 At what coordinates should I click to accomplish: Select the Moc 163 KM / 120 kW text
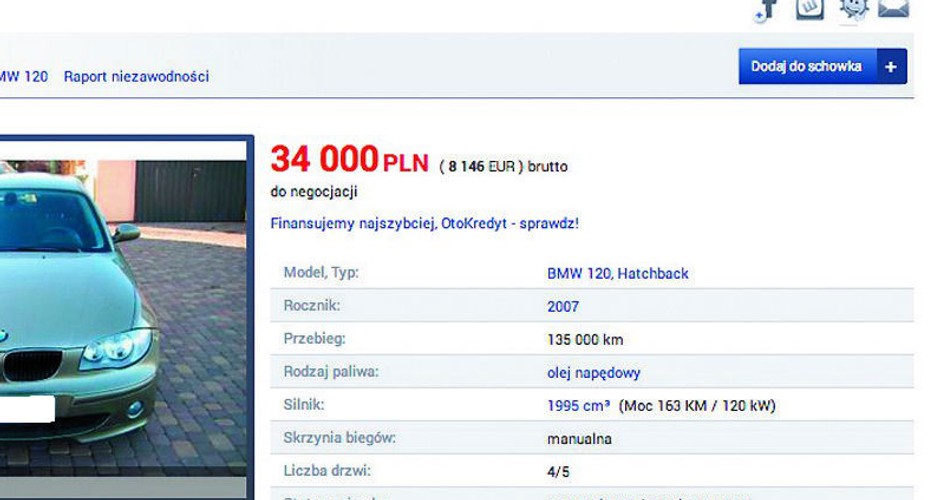[x=697, y=406]
